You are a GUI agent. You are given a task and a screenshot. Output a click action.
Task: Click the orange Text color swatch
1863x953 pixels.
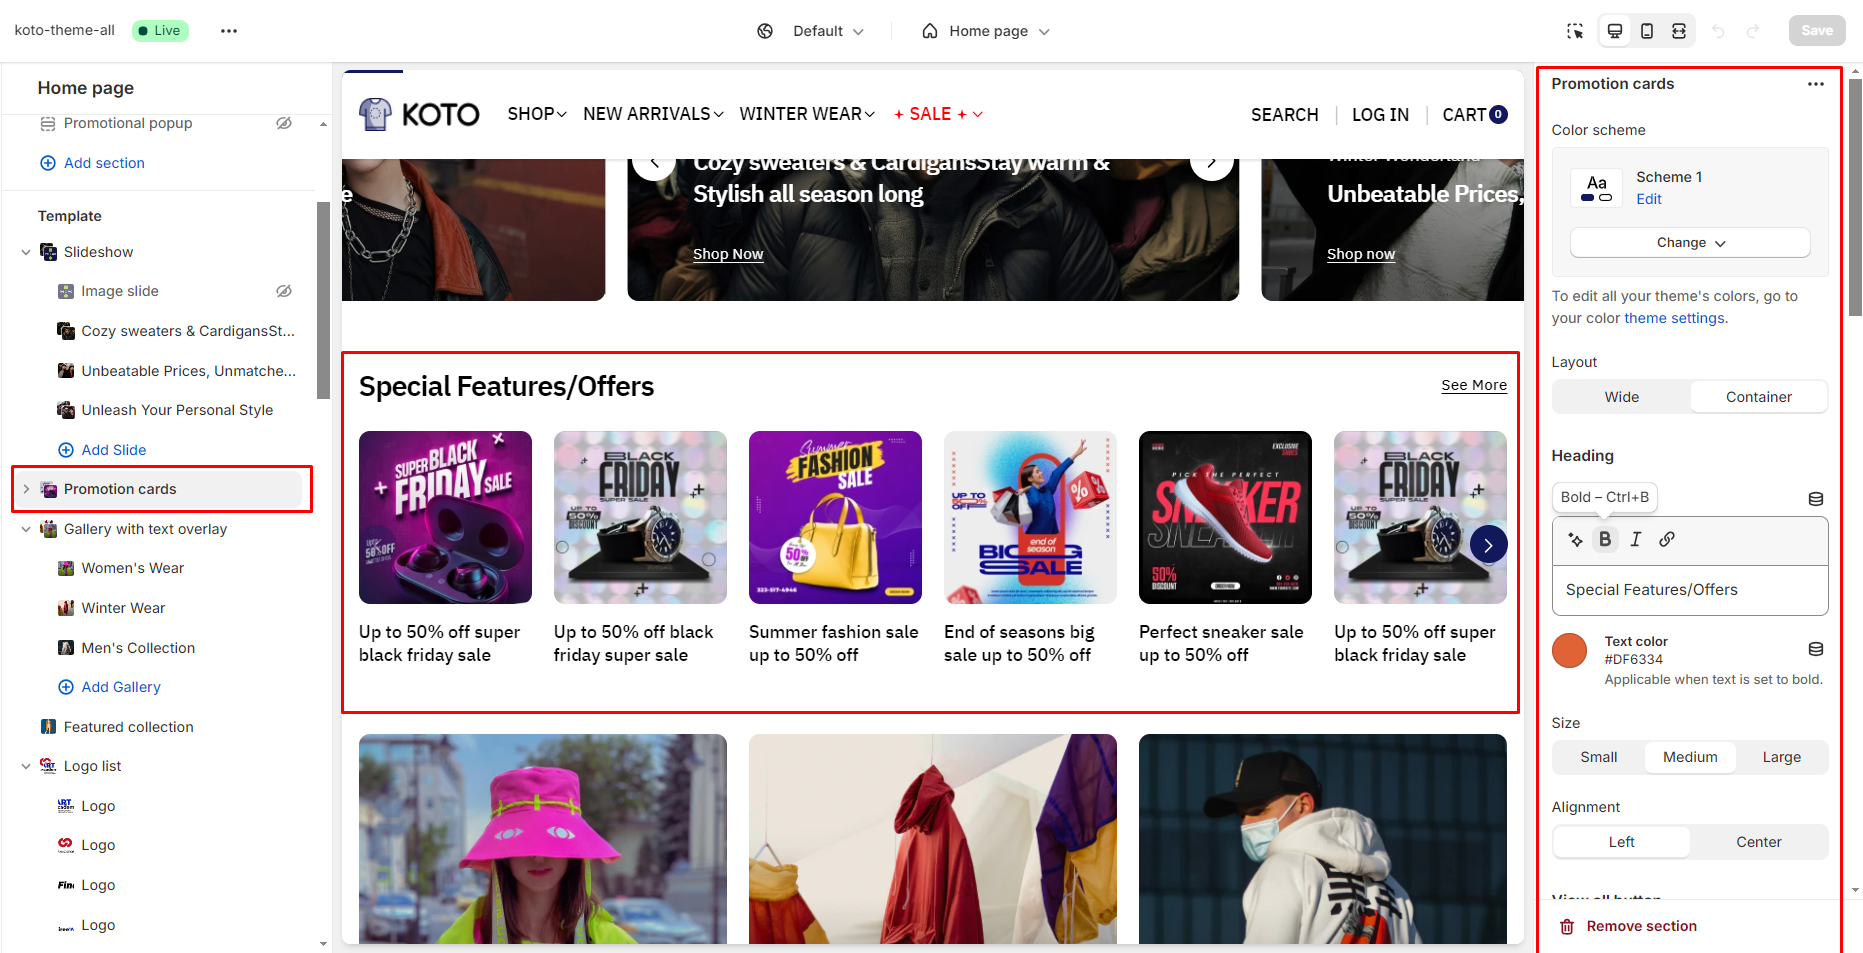[1569, 650]
